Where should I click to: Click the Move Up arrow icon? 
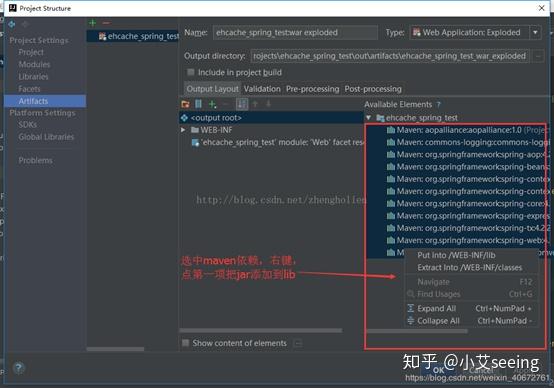(x=255, y=104)
